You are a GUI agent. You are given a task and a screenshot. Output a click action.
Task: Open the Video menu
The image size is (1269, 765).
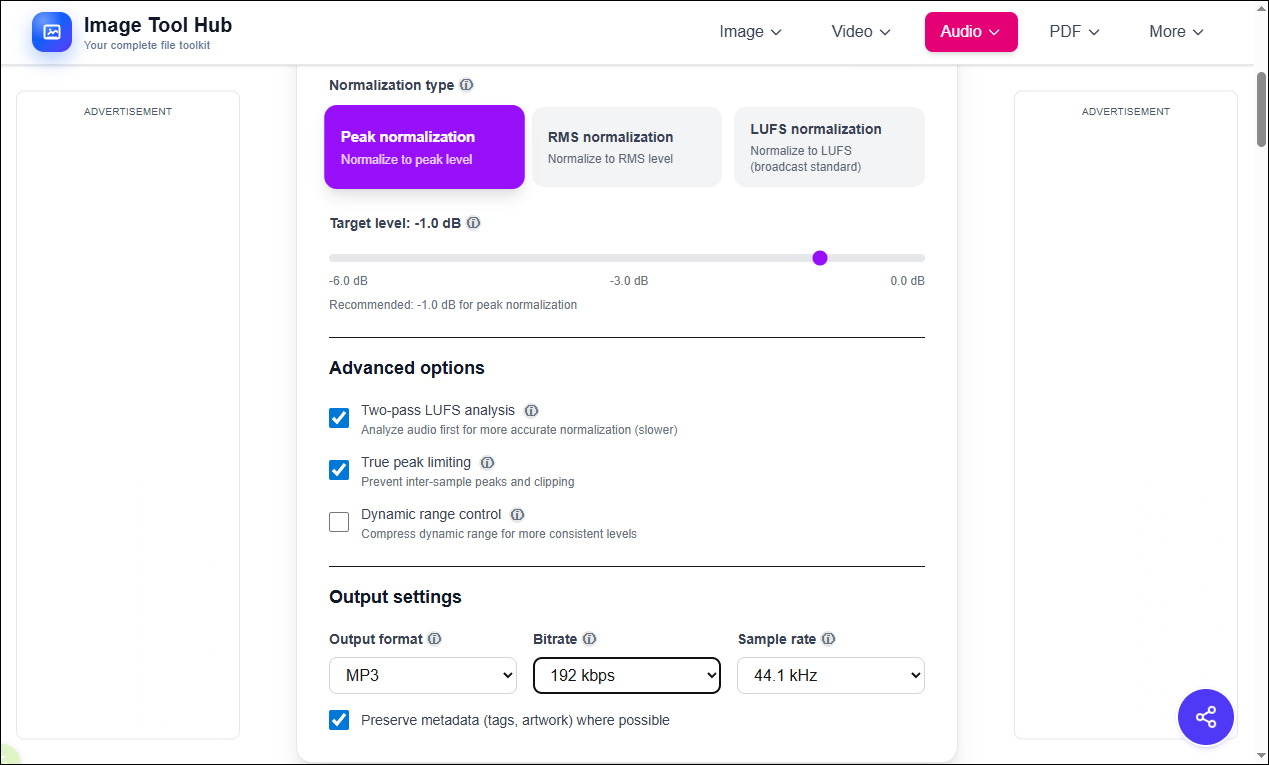859,31
